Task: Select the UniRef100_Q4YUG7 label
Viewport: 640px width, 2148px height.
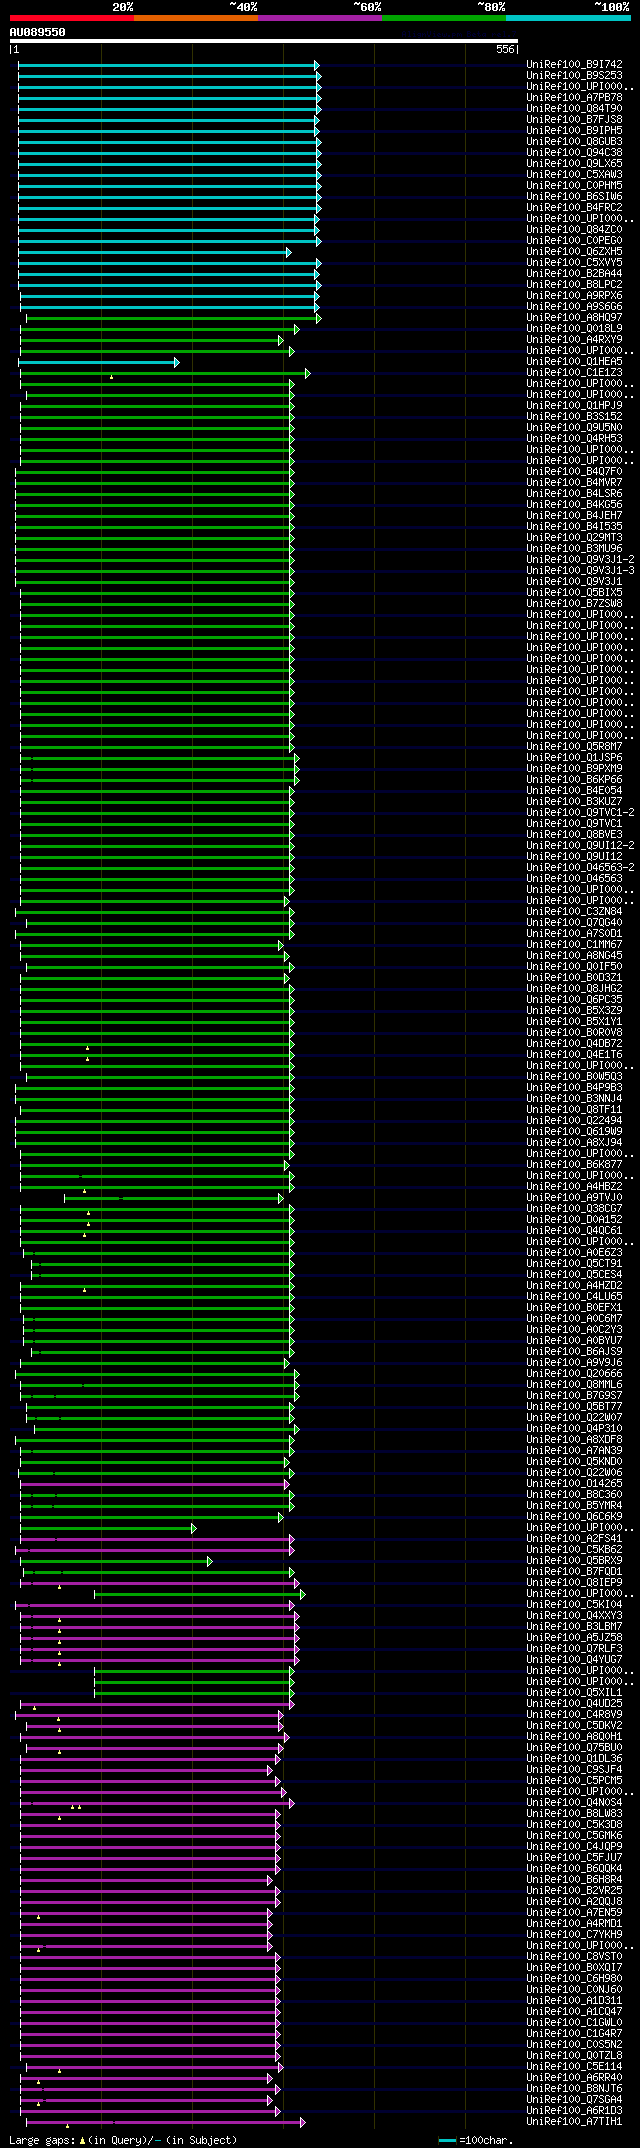Action: coord(574,1659)
